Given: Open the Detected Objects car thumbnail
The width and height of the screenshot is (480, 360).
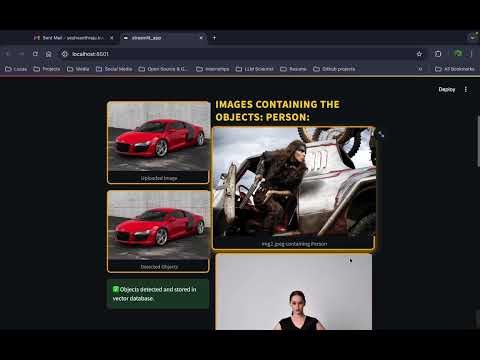Looking at the screenshot, I should tap(159, 225).
